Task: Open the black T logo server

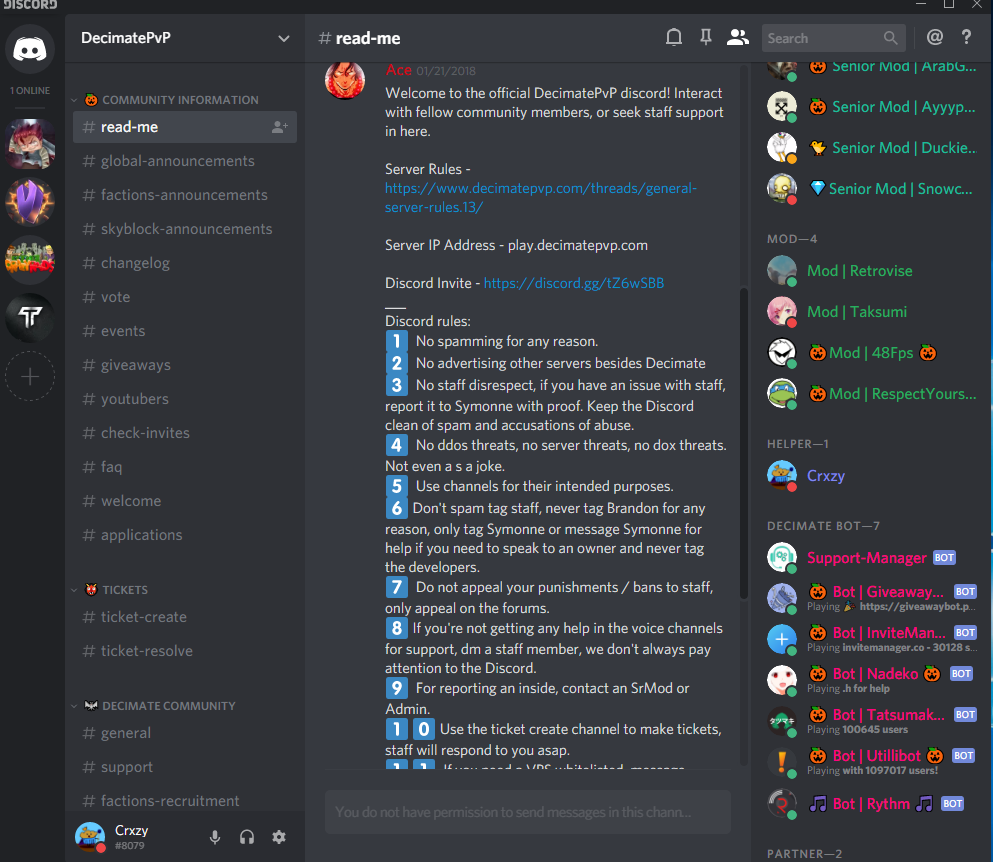Action: point(30,317)
